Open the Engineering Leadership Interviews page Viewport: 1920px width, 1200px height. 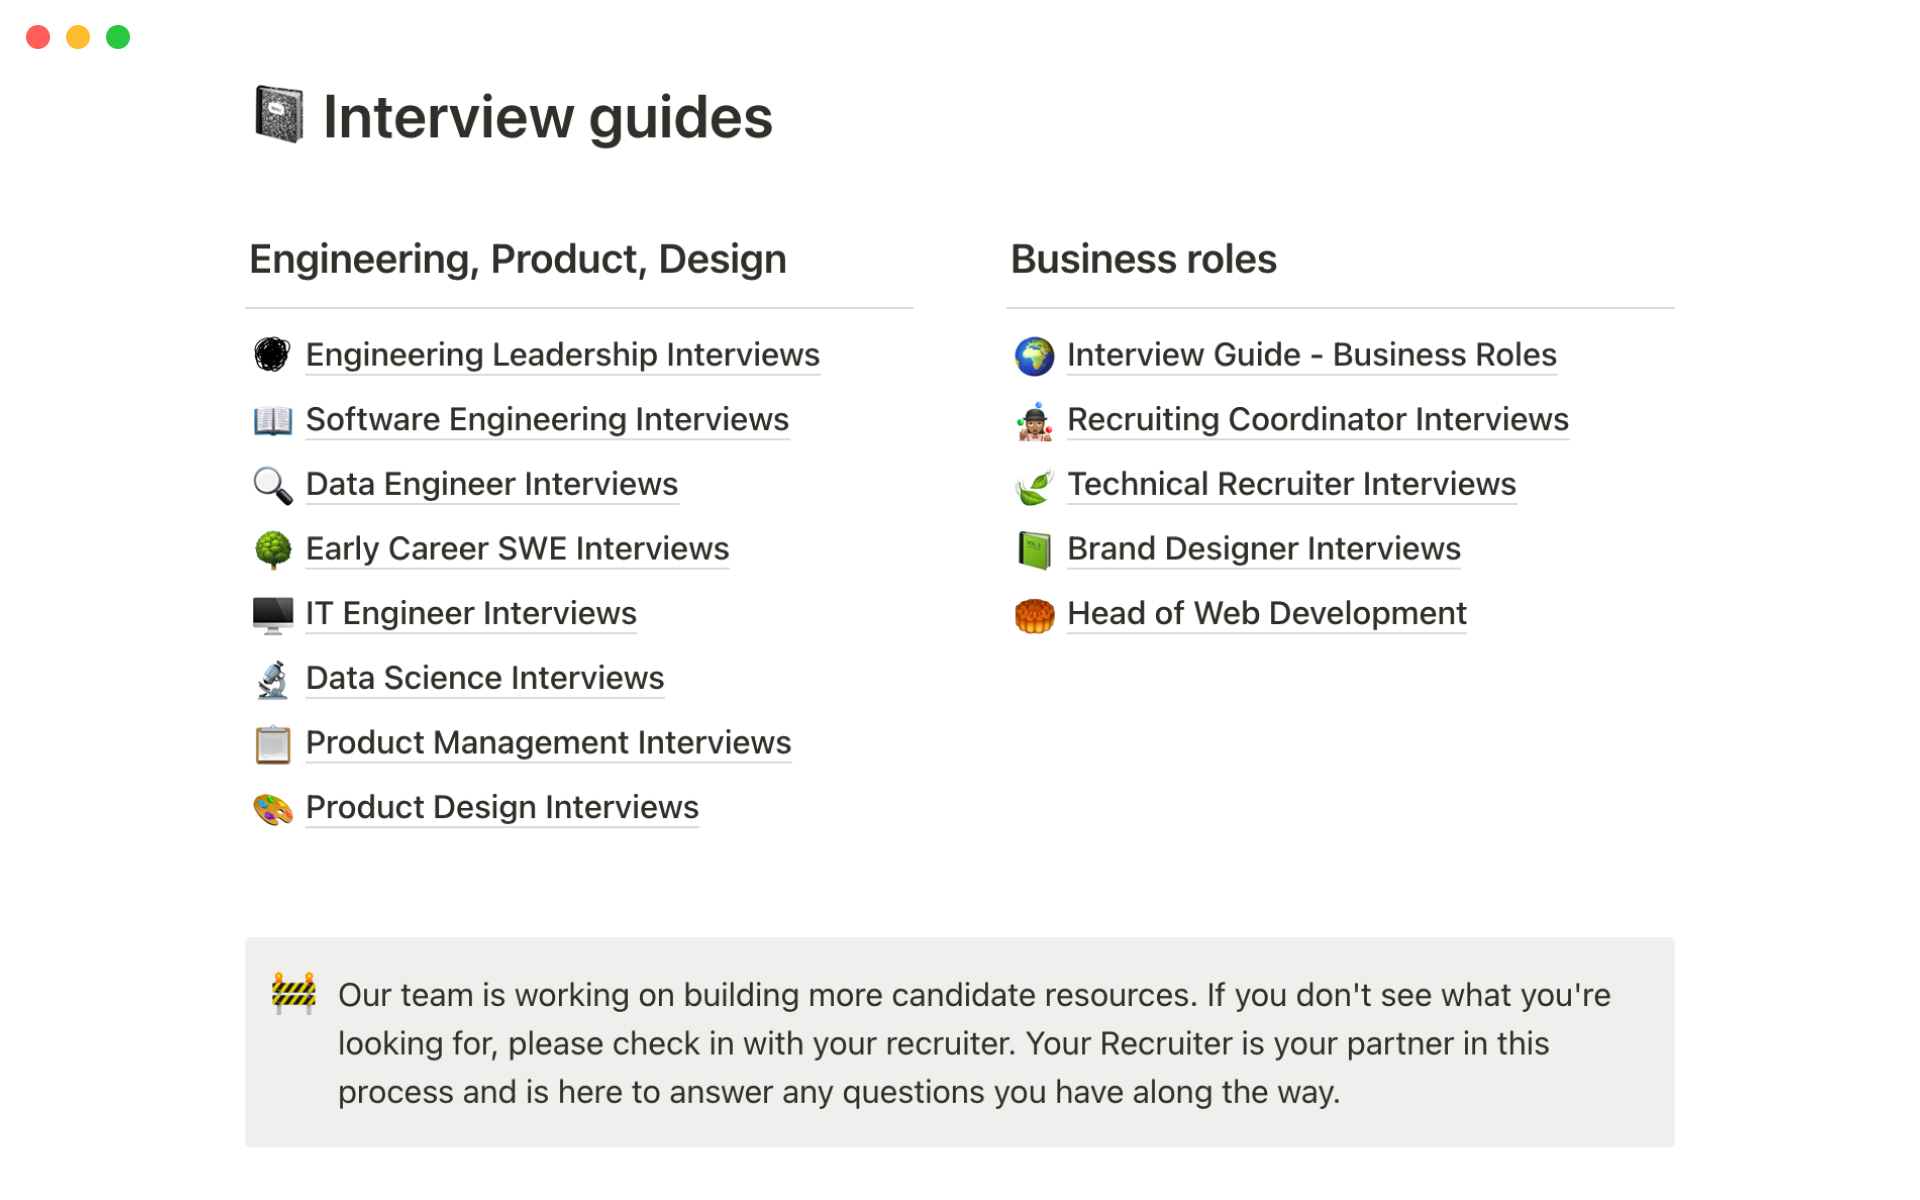click(x=562, y=355)
